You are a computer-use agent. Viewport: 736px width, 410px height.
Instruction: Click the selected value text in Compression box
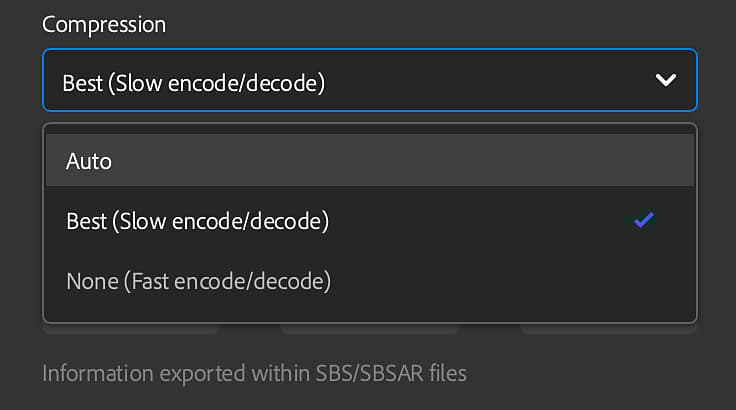pyautogui.click(x=194, y=81)
